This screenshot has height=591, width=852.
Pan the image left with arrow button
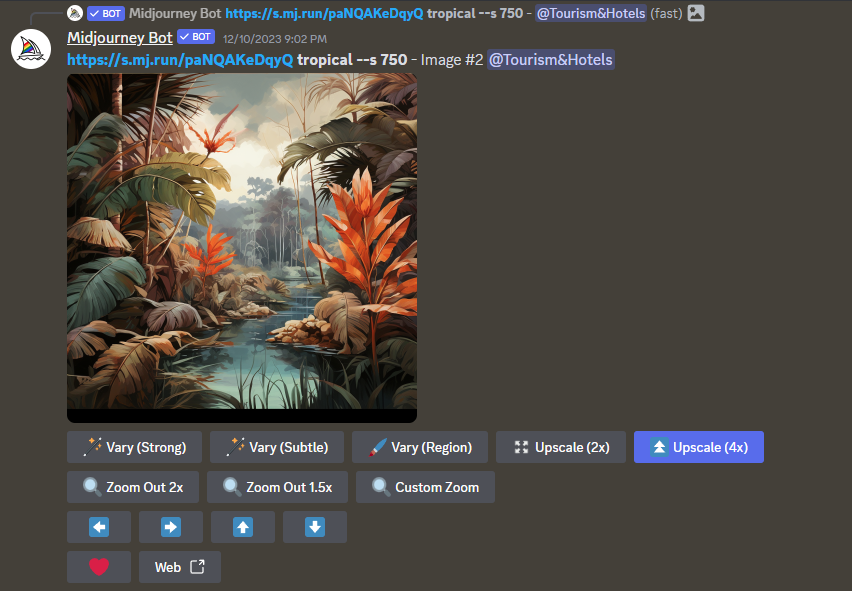(99, 527)
